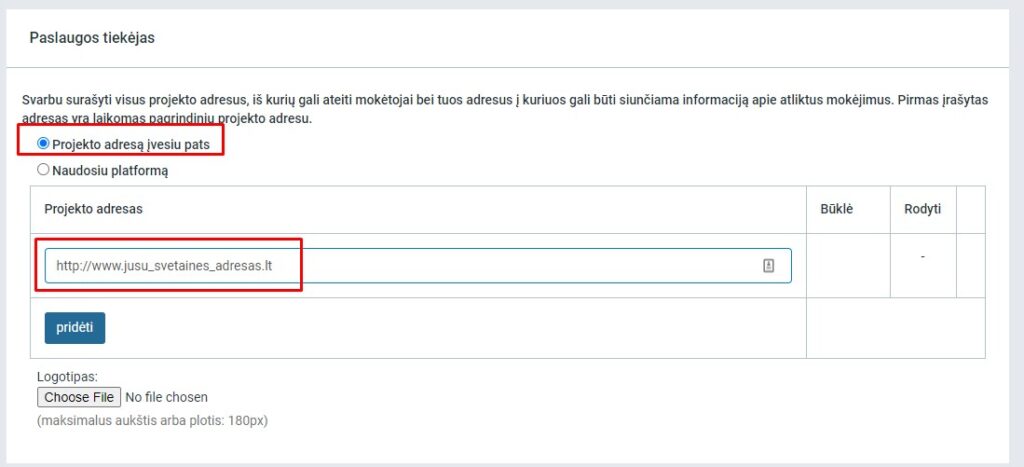Click autofill contact icon inside address field

pos(769,266)
